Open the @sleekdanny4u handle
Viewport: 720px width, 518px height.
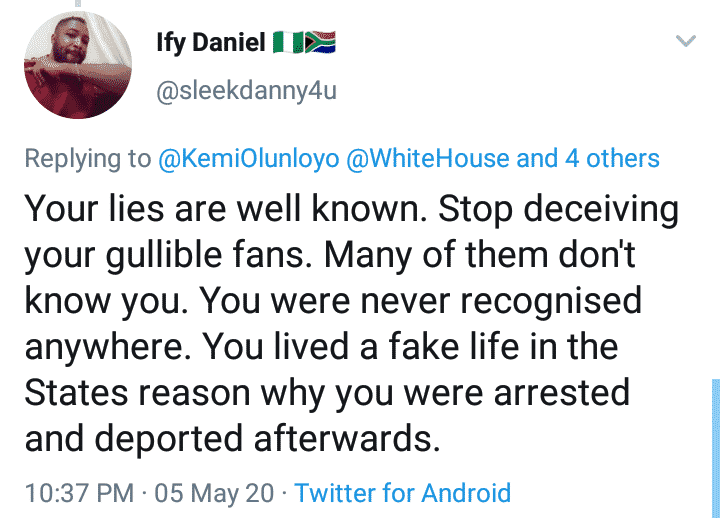247,90
